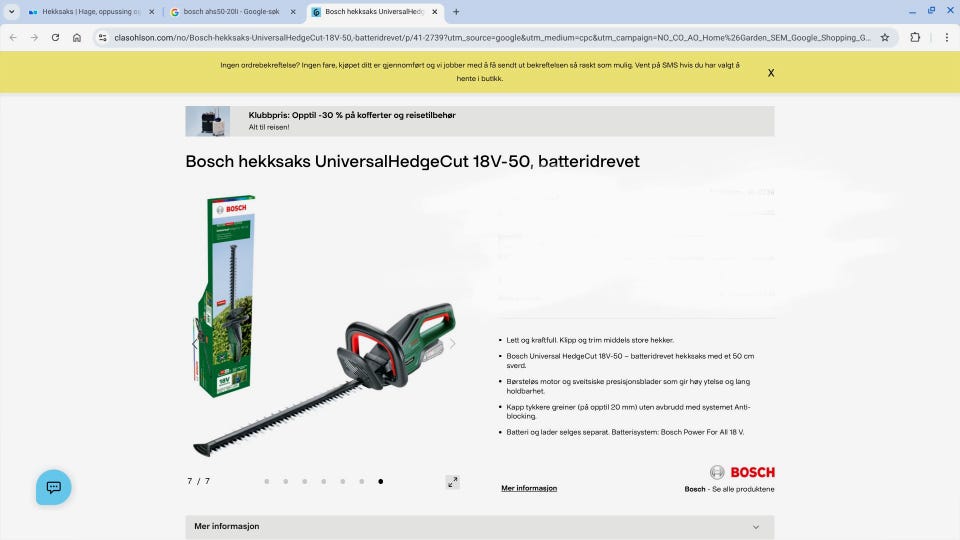Image resolution: width=960 pixels, height=540 pixels.
Task: Open the browser extensions puzzle icon
Action: click(915, 37)
